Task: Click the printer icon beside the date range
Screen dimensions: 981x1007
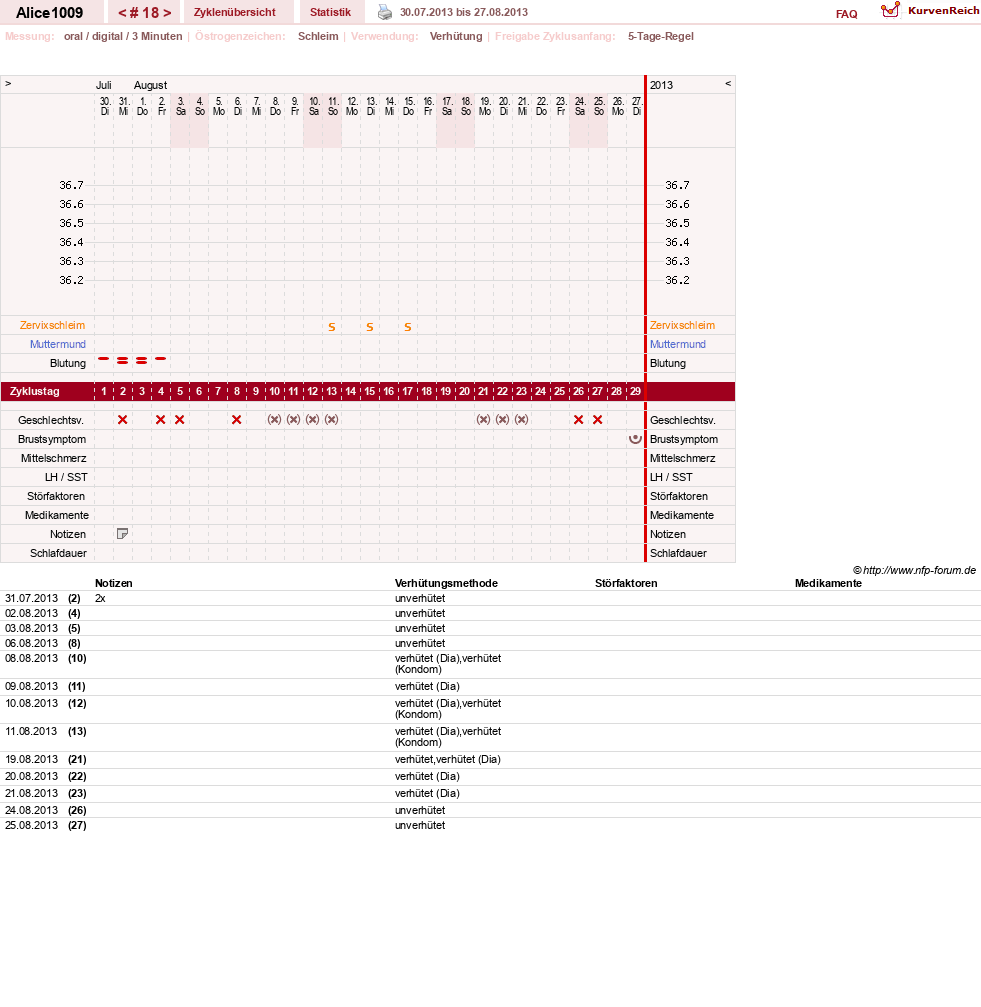Action: pyautogui.click(x=385, y=12)
